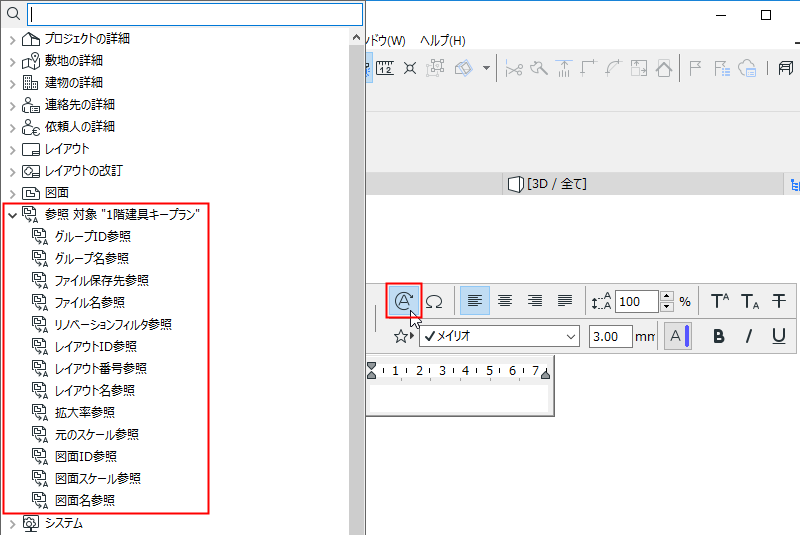Select レイアウトID参照 autotext
Image resolution: width=800 pixels, height=535 pixels.
95,346
